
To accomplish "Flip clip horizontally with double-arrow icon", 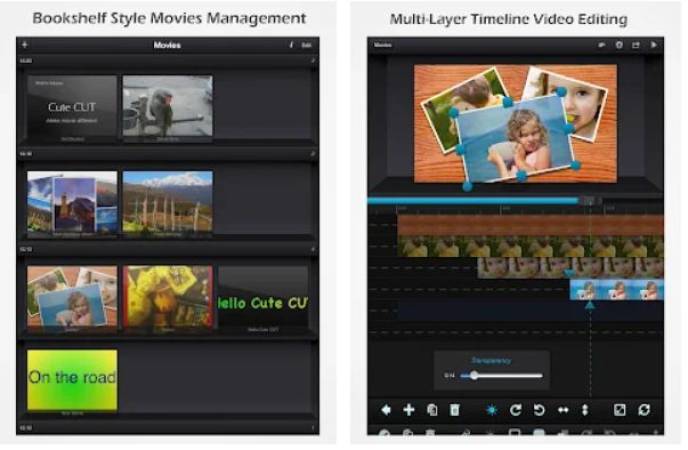I will 563,410.
